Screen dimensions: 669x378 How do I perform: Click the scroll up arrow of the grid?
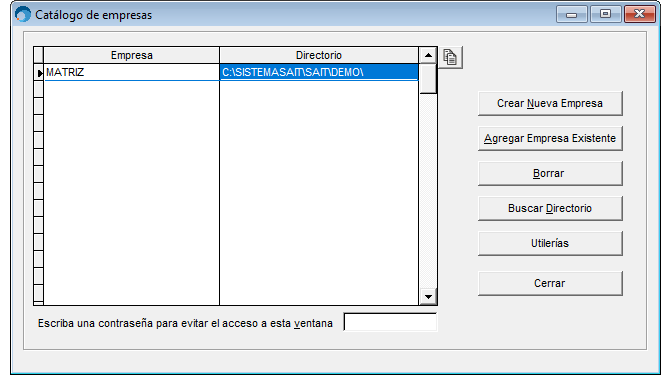(428, 55)
